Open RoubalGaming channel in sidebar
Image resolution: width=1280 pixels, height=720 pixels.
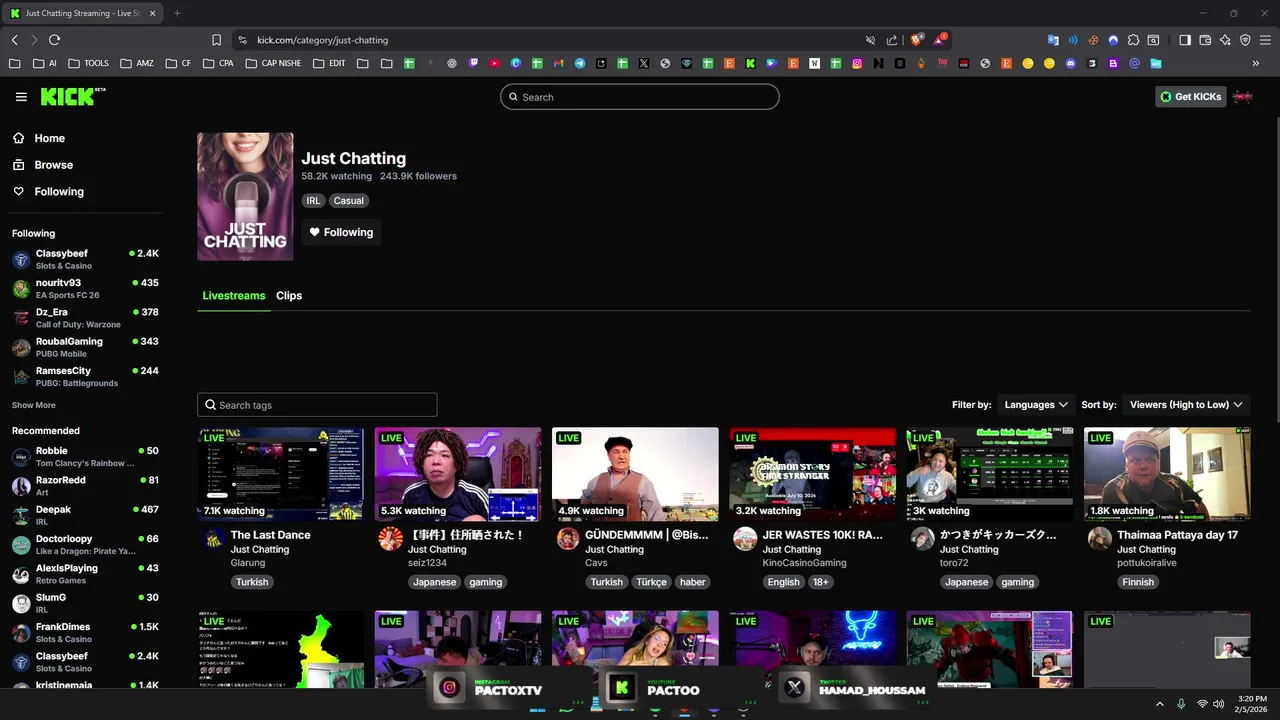(85, 347)
